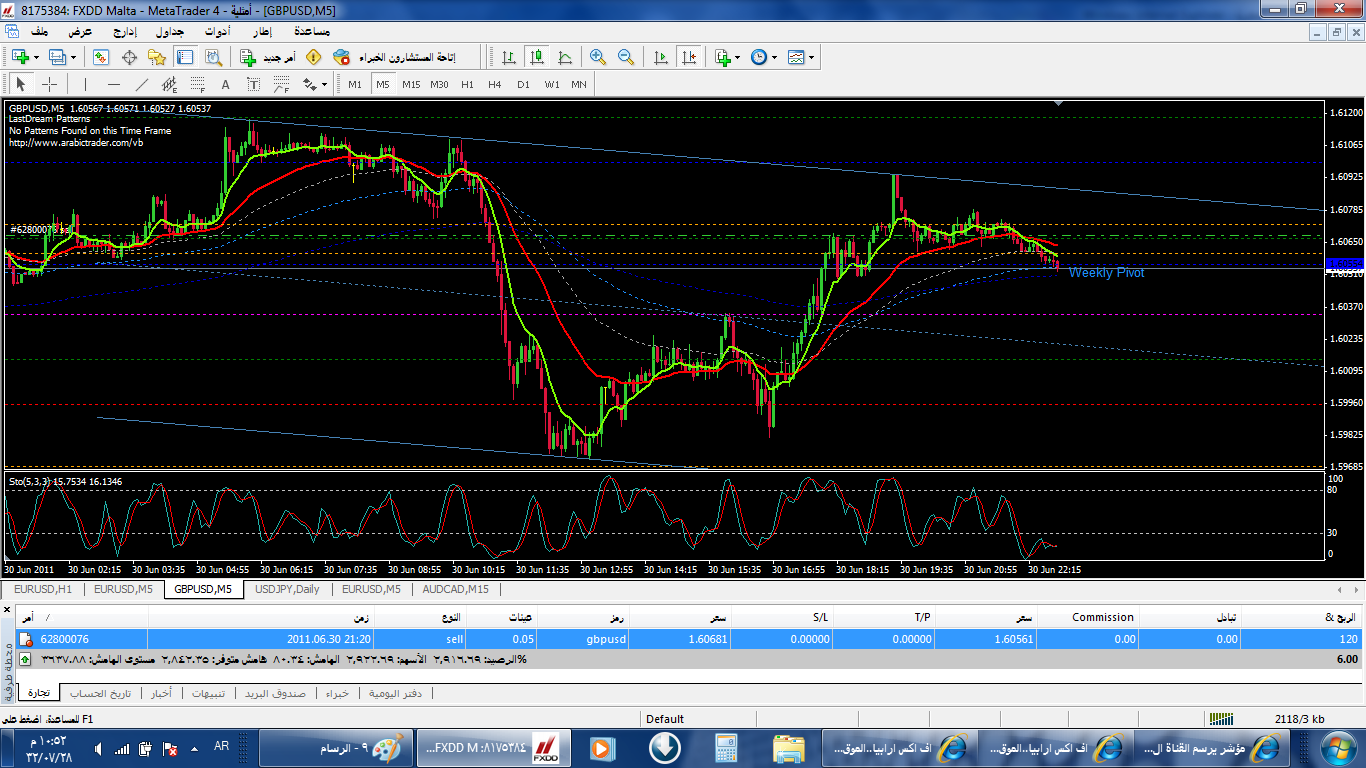Switch to MN timeframe
The width and height of the screenshot is (1366, 768).
(x=579, y=84)
